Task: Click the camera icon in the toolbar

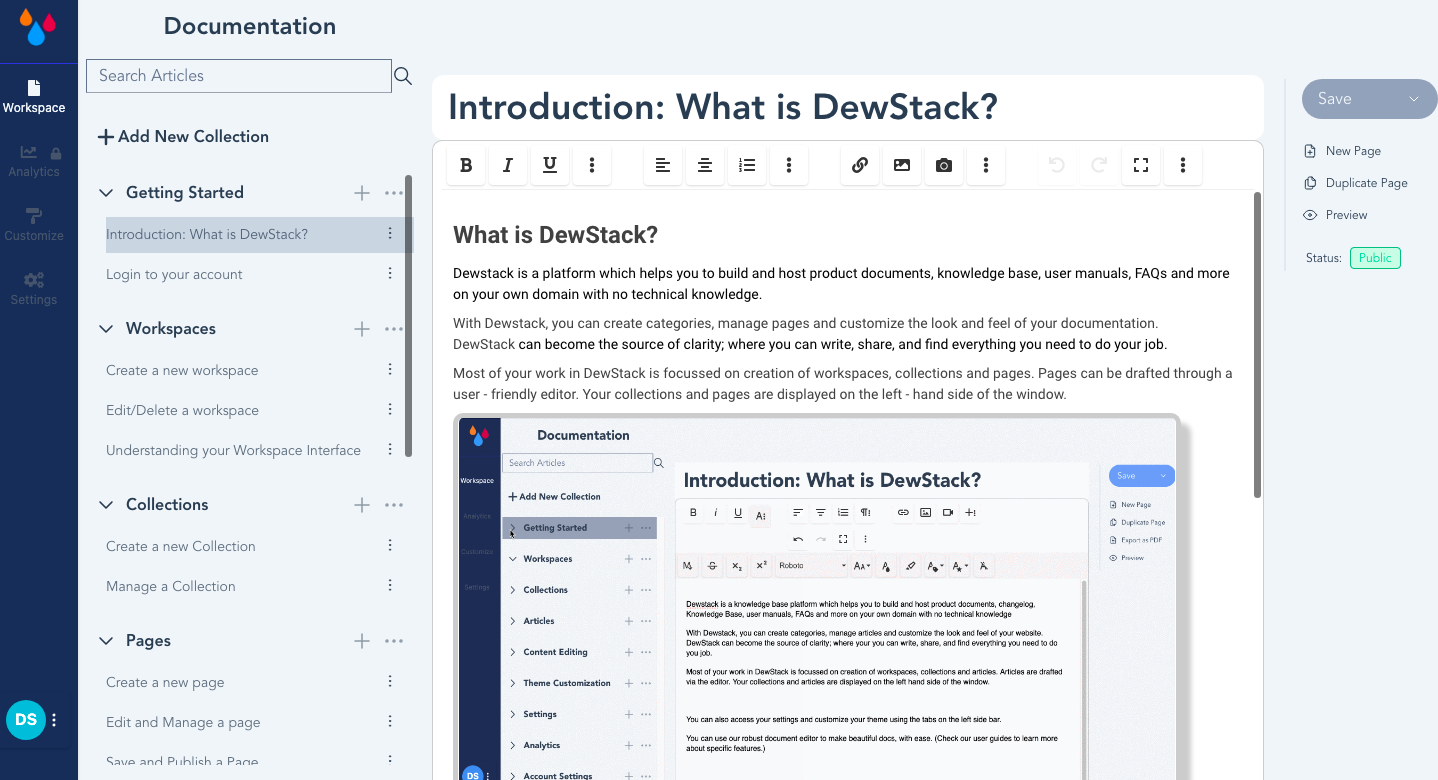Action: click(x=944, y=166)
